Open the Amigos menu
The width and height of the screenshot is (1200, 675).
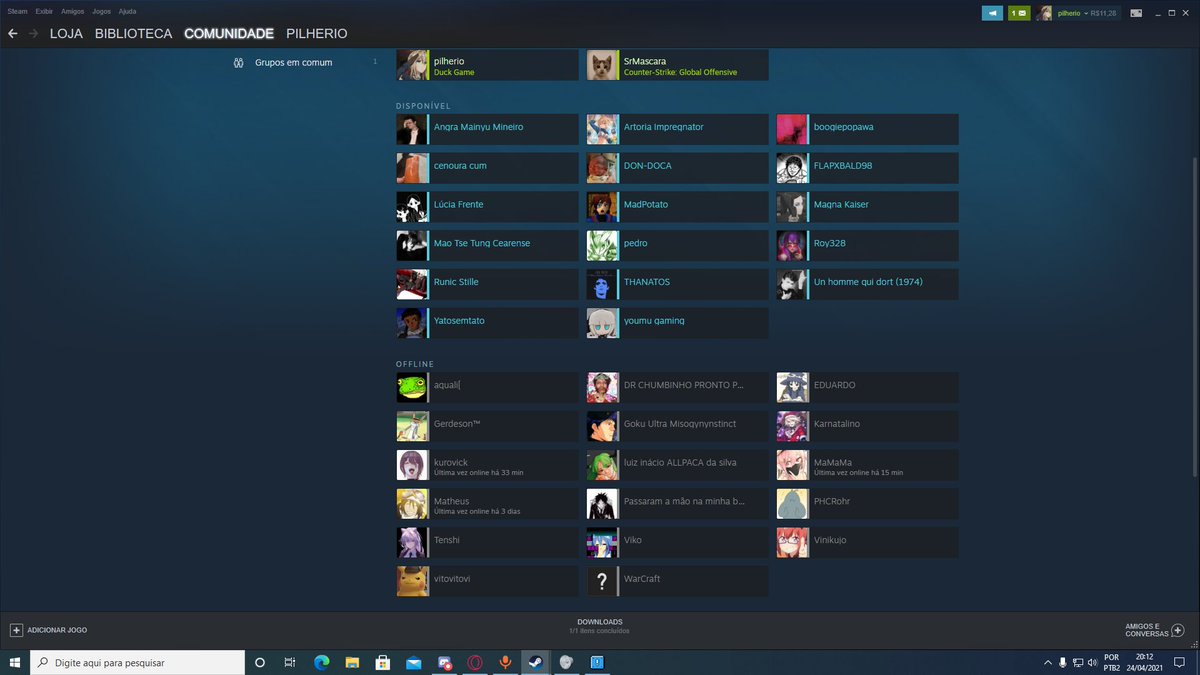click(73, 11)
